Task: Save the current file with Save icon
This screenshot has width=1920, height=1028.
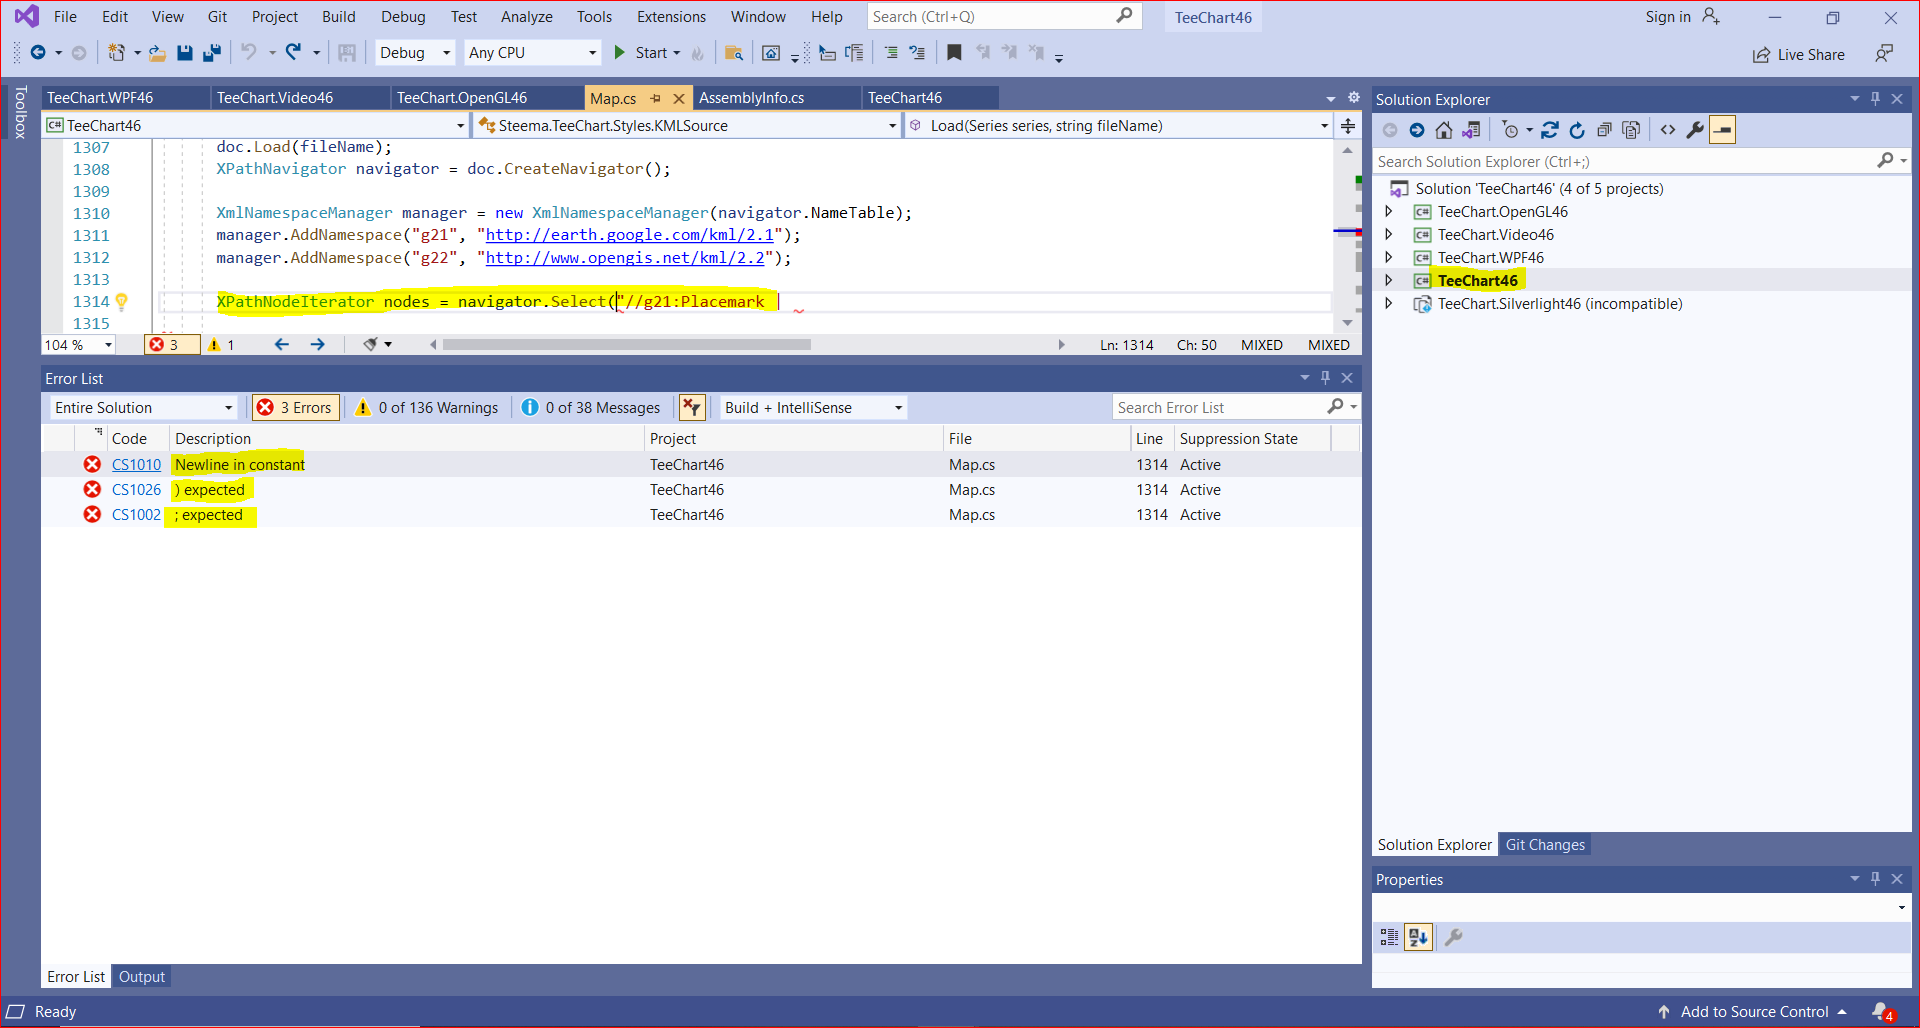Action: pos(185,53)
